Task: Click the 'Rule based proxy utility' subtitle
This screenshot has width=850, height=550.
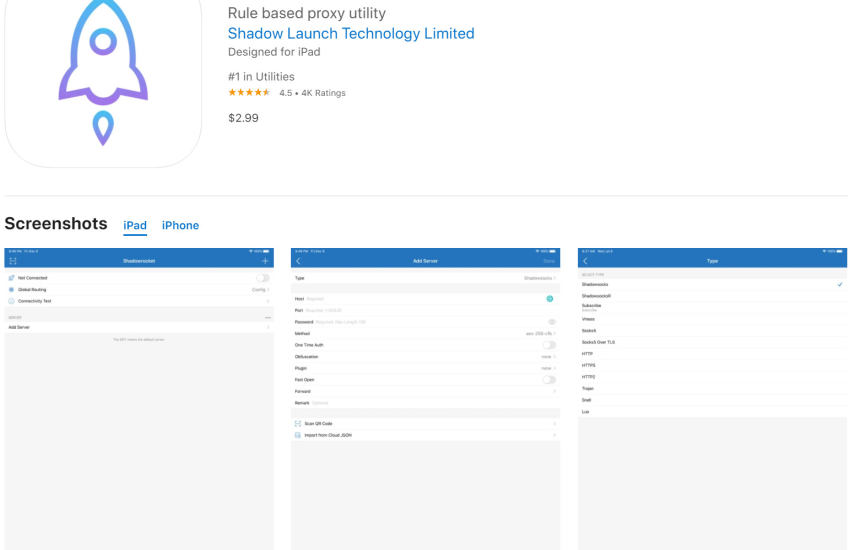Action: [x=307, y=13]
